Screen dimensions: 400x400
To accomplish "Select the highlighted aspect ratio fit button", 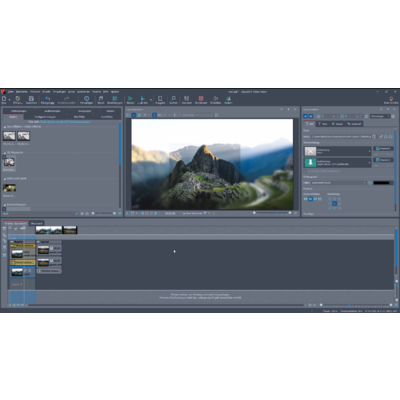I will click(310, 199).
